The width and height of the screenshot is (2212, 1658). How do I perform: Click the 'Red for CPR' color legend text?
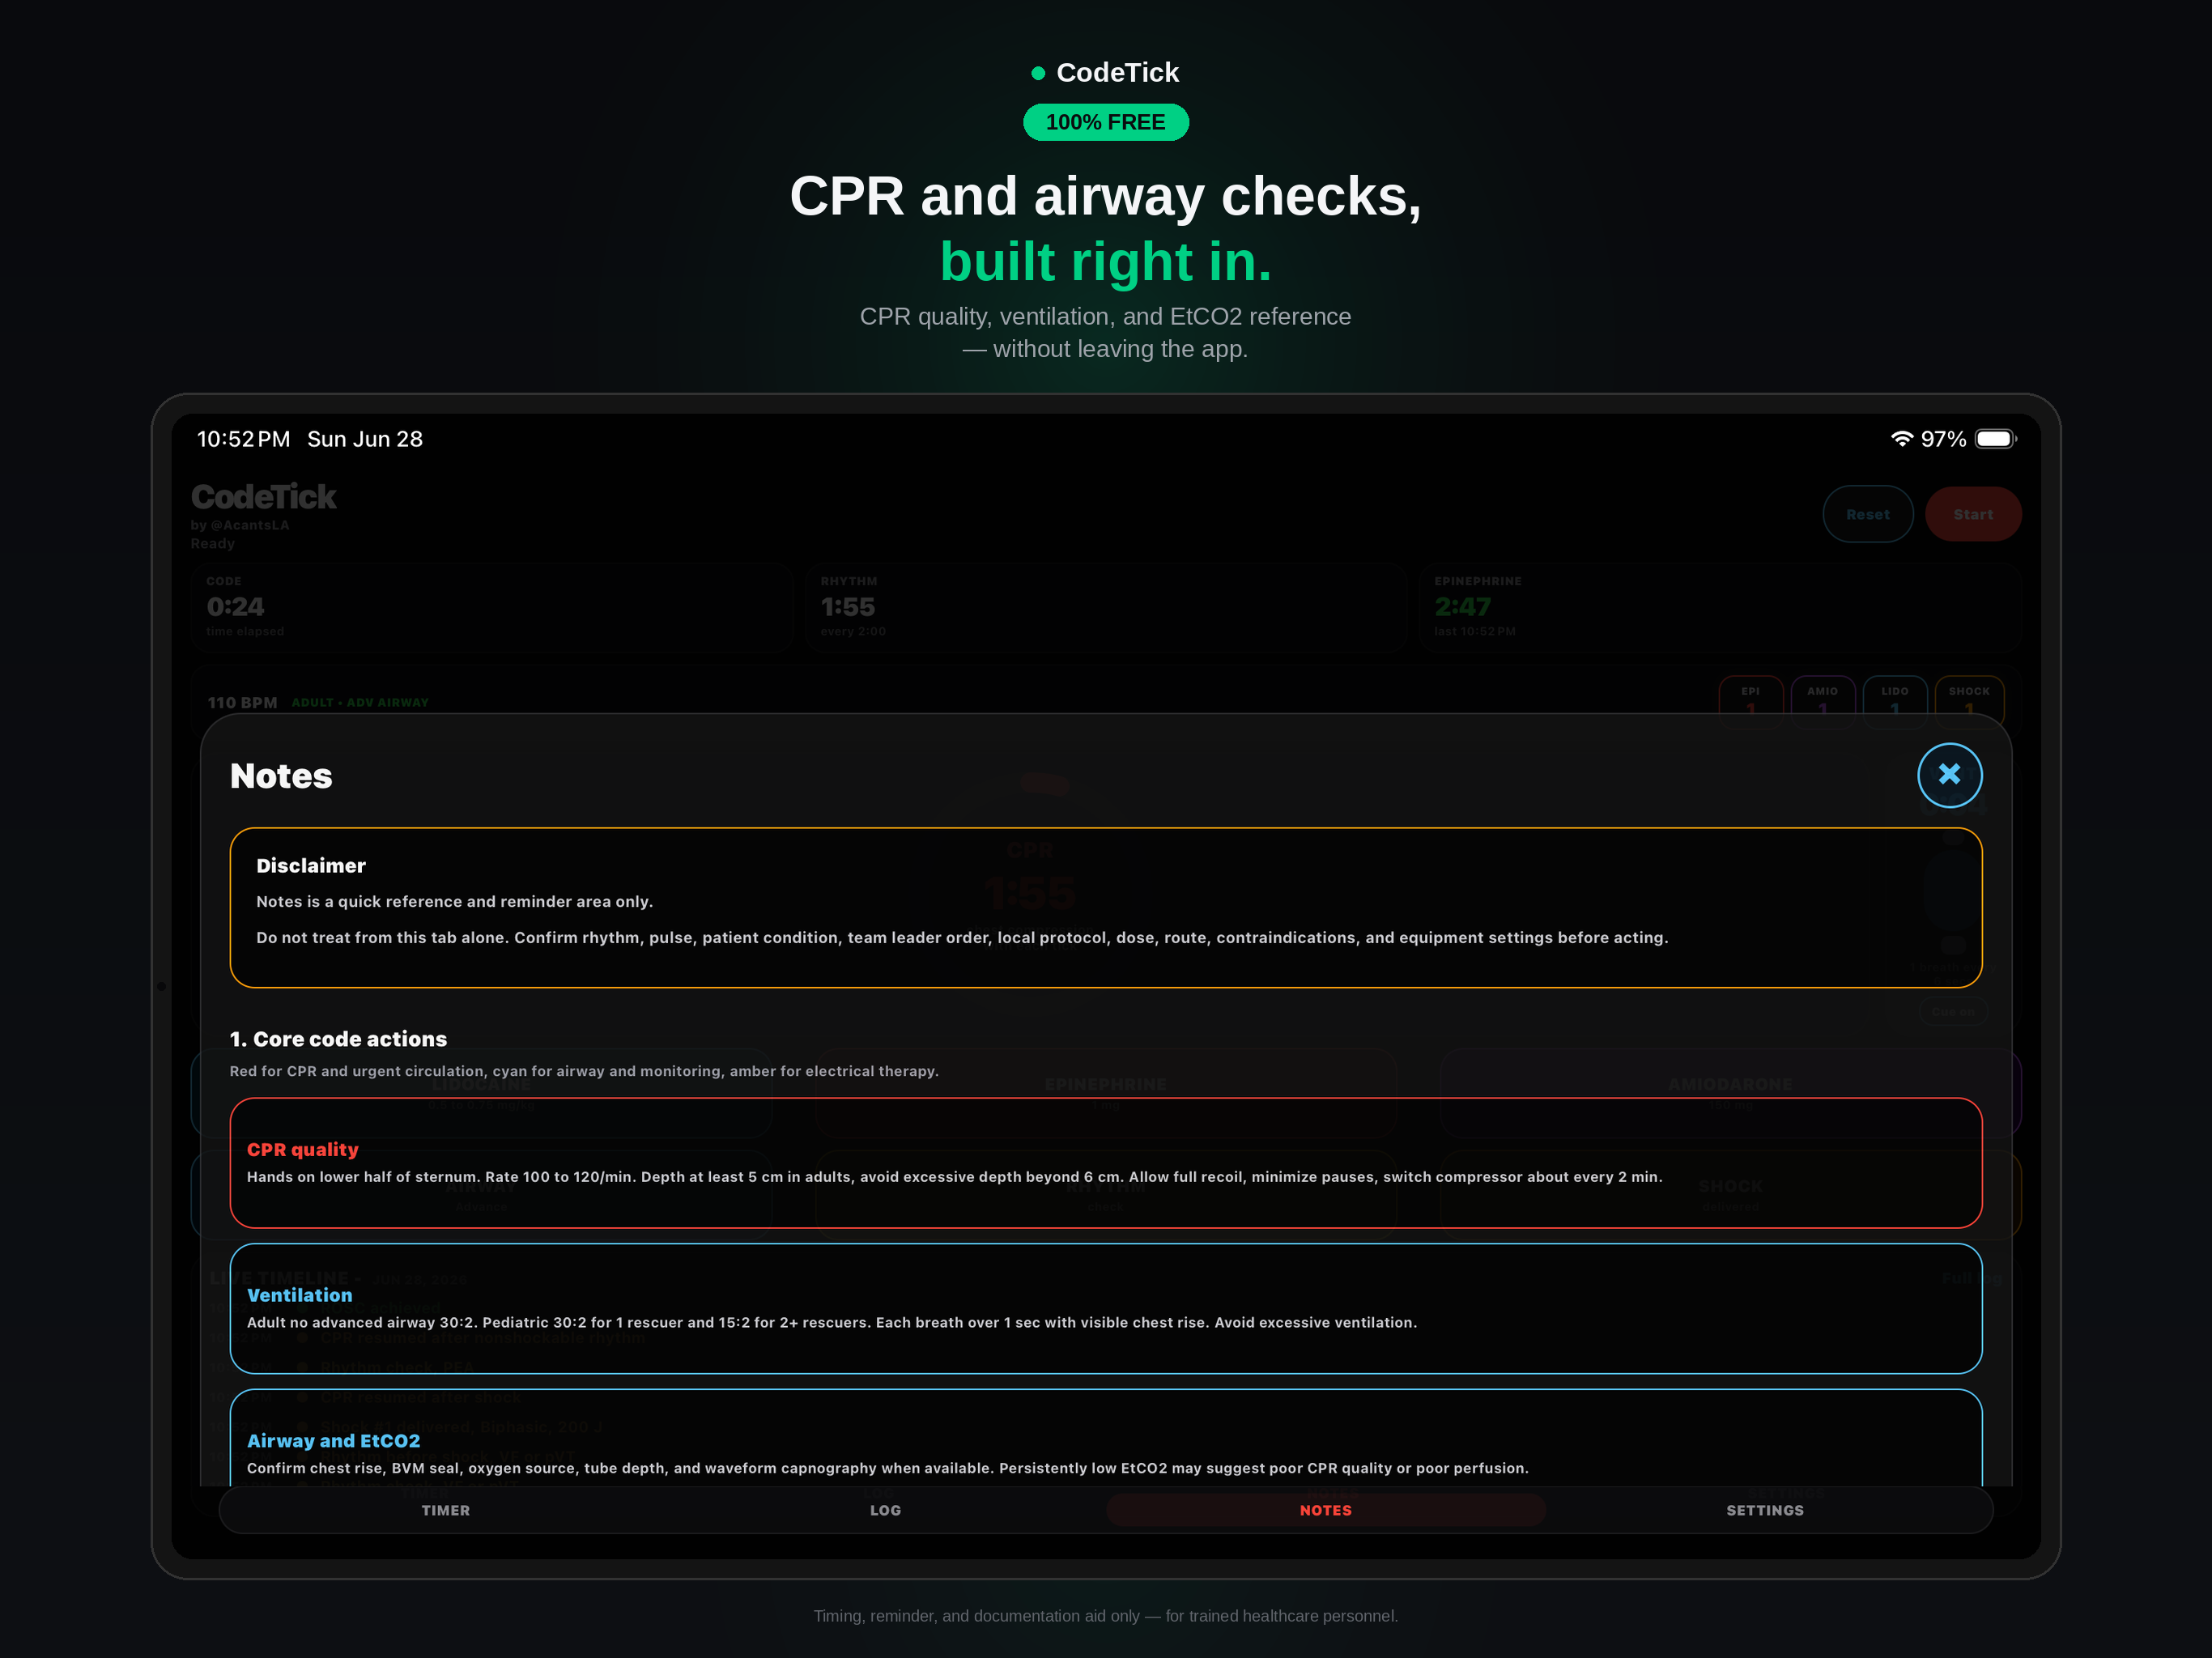point(584,1071)
